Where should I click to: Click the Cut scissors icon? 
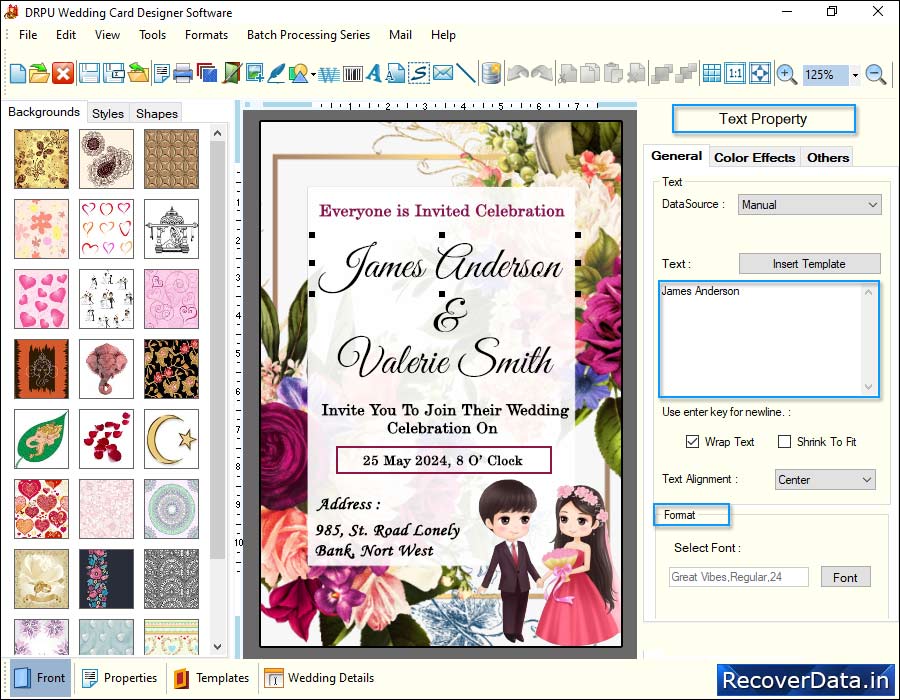568,73
